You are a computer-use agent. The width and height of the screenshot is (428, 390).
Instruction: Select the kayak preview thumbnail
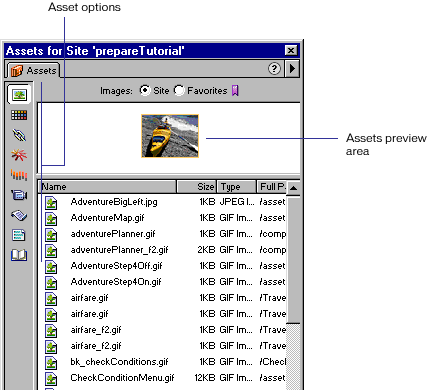point(170,136)
